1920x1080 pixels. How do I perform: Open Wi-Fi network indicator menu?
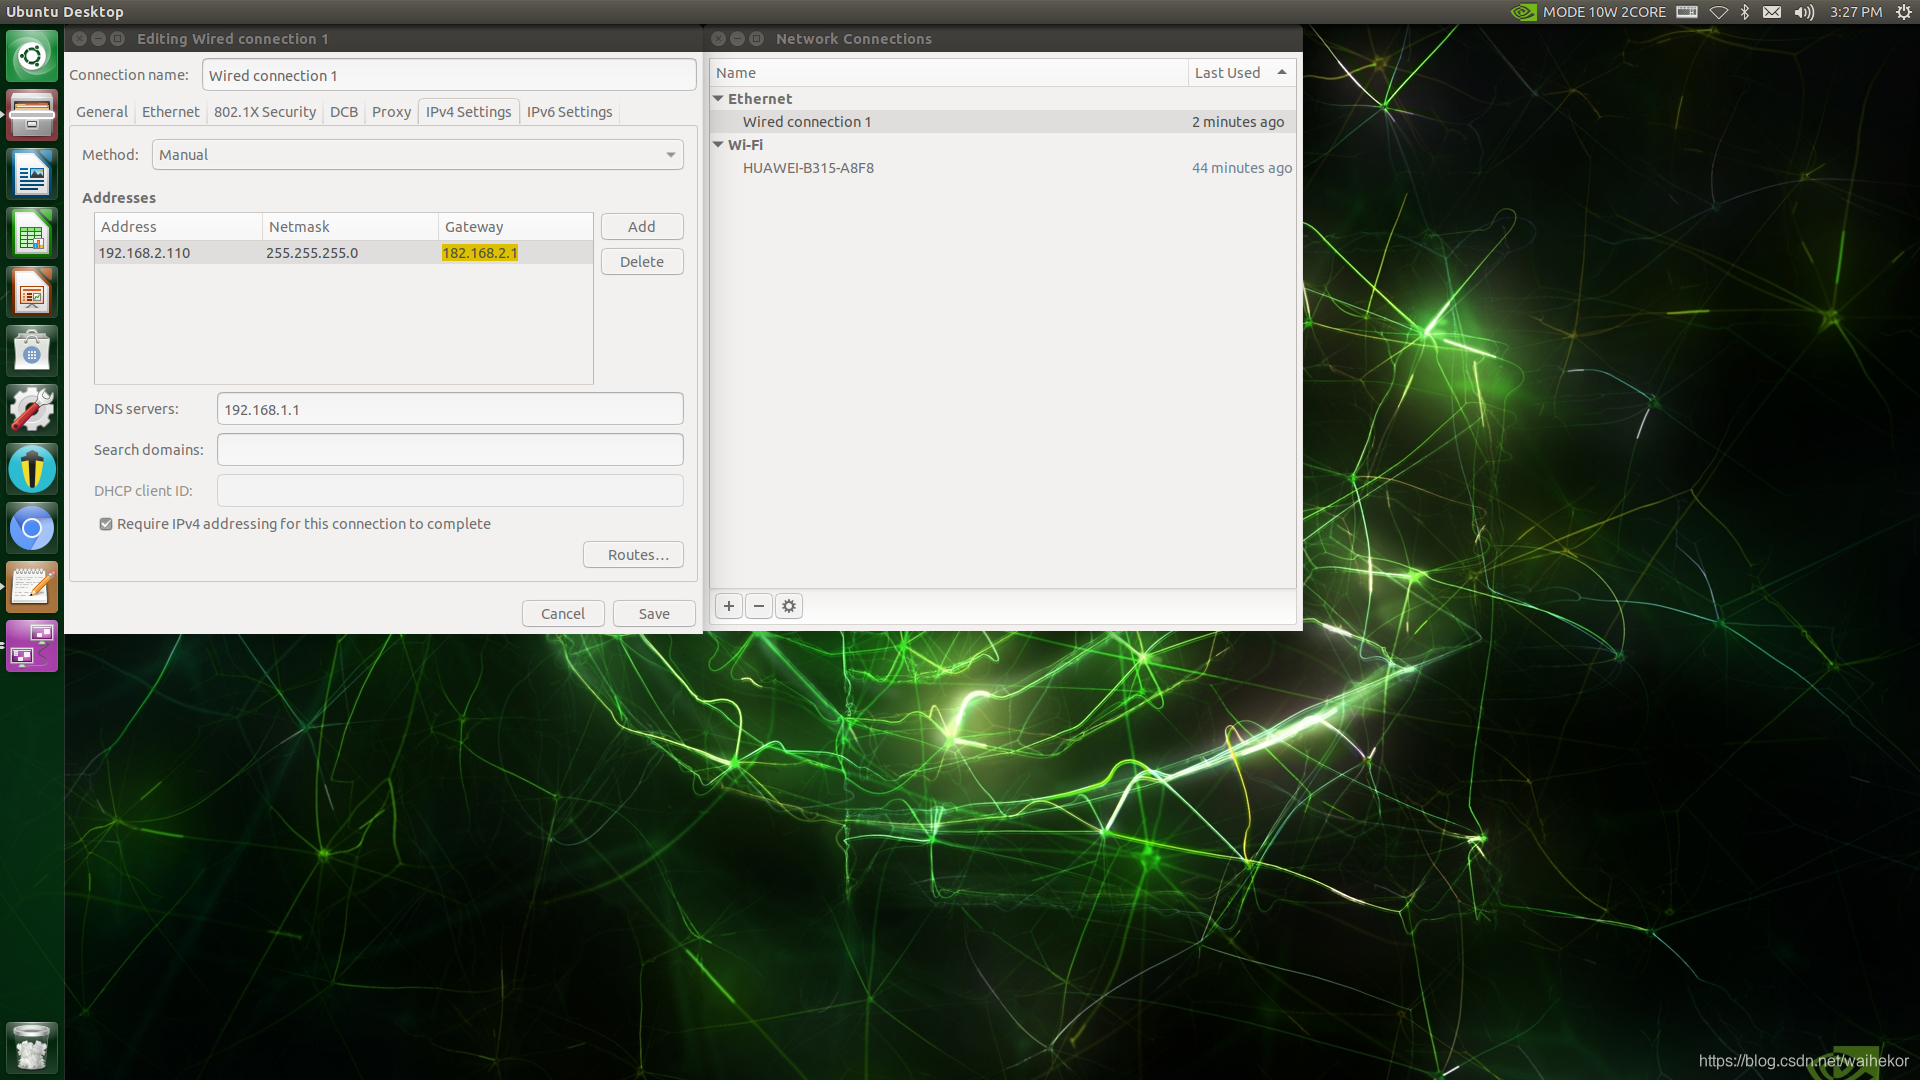coord(1718,12)
